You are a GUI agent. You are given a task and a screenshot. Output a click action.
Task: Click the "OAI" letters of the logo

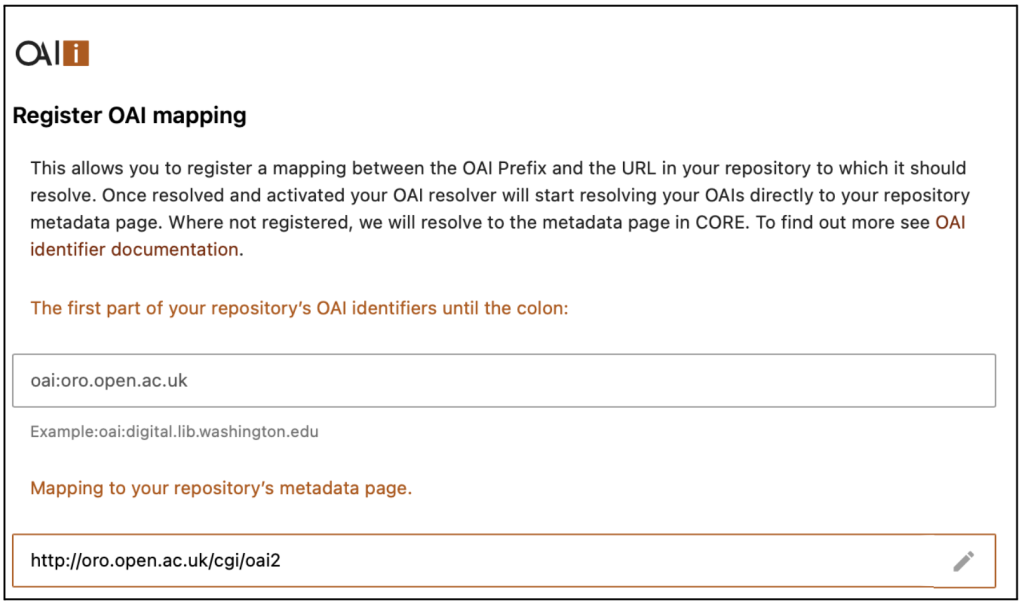(x=38, y=53)
